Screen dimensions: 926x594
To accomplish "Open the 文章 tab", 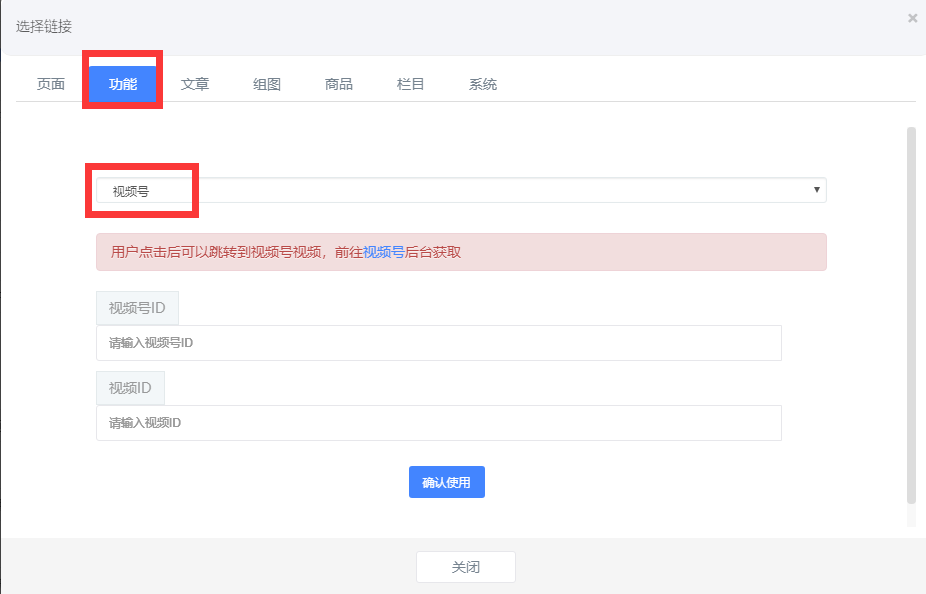I will pyautogui.click(x=195, y=84).
